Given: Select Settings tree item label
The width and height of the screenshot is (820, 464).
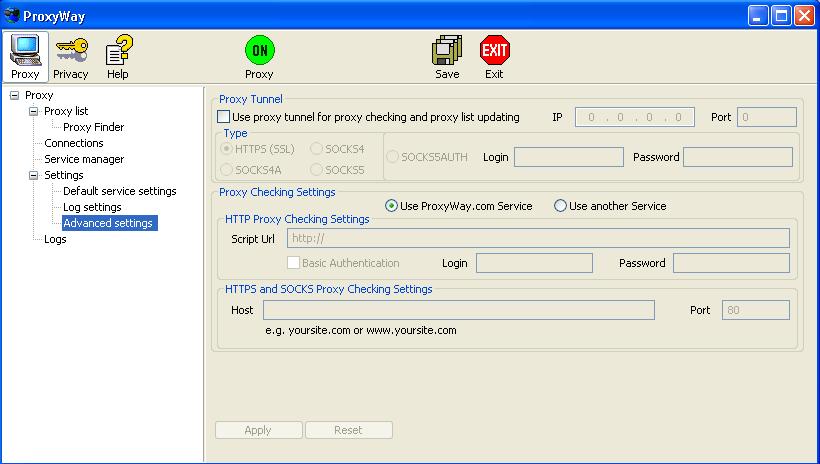Looking at the screenshot, I should click(x=64, y=175).
